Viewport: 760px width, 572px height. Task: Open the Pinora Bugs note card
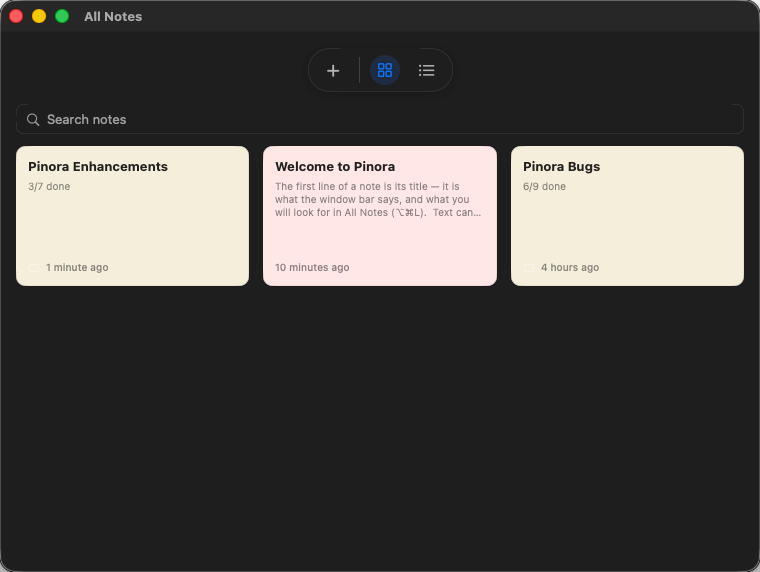point(627,216)
